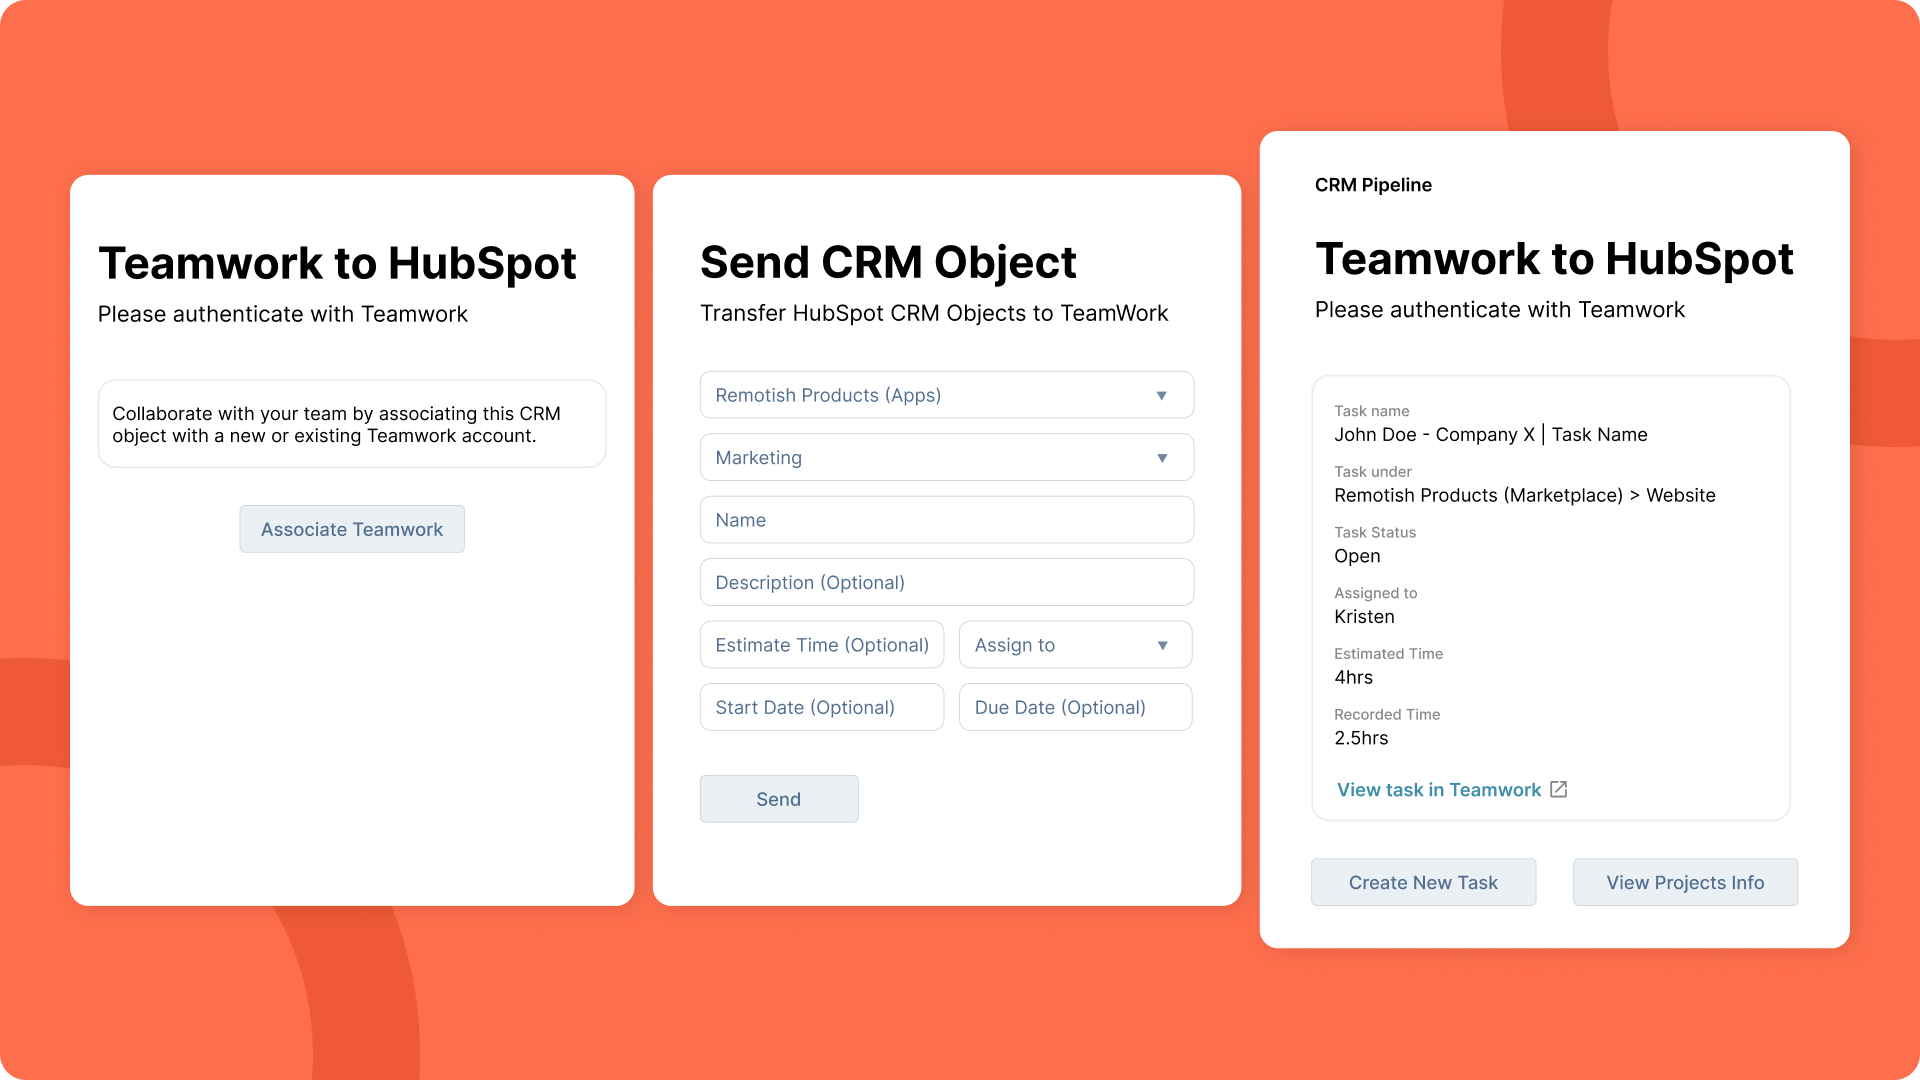Click the Create New Task button

click(1423, 881)
